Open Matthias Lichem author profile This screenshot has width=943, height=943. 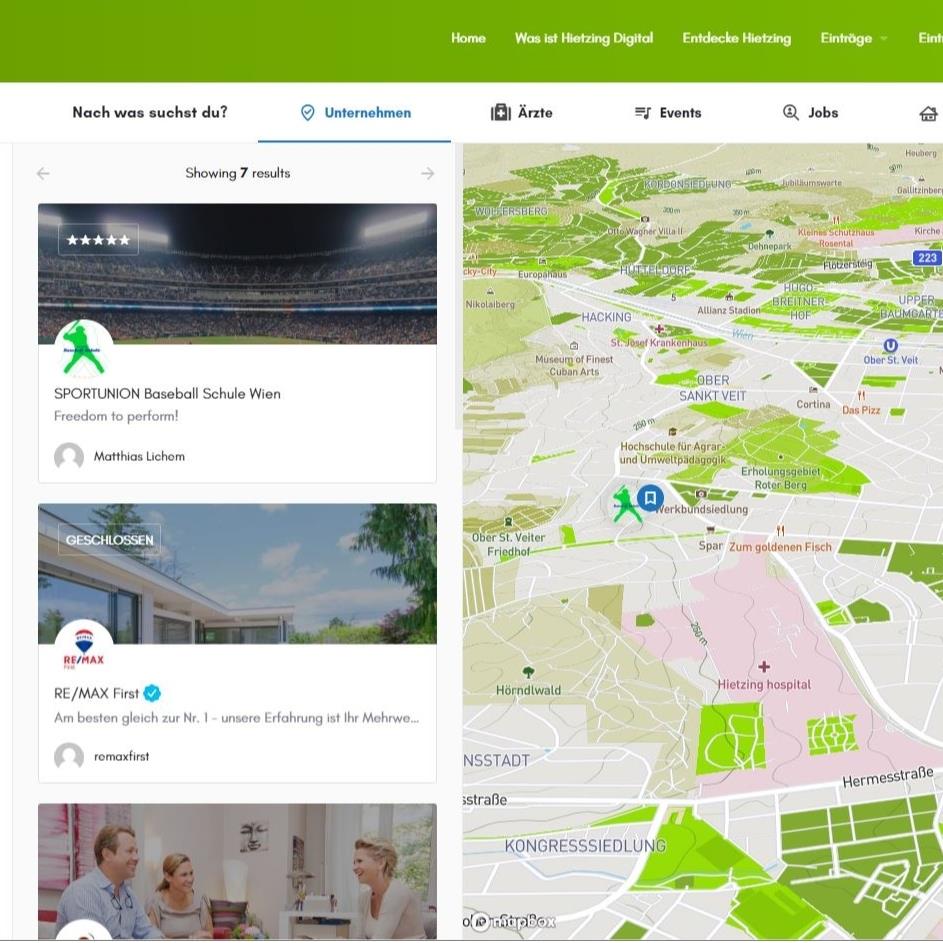pos(139,456)
